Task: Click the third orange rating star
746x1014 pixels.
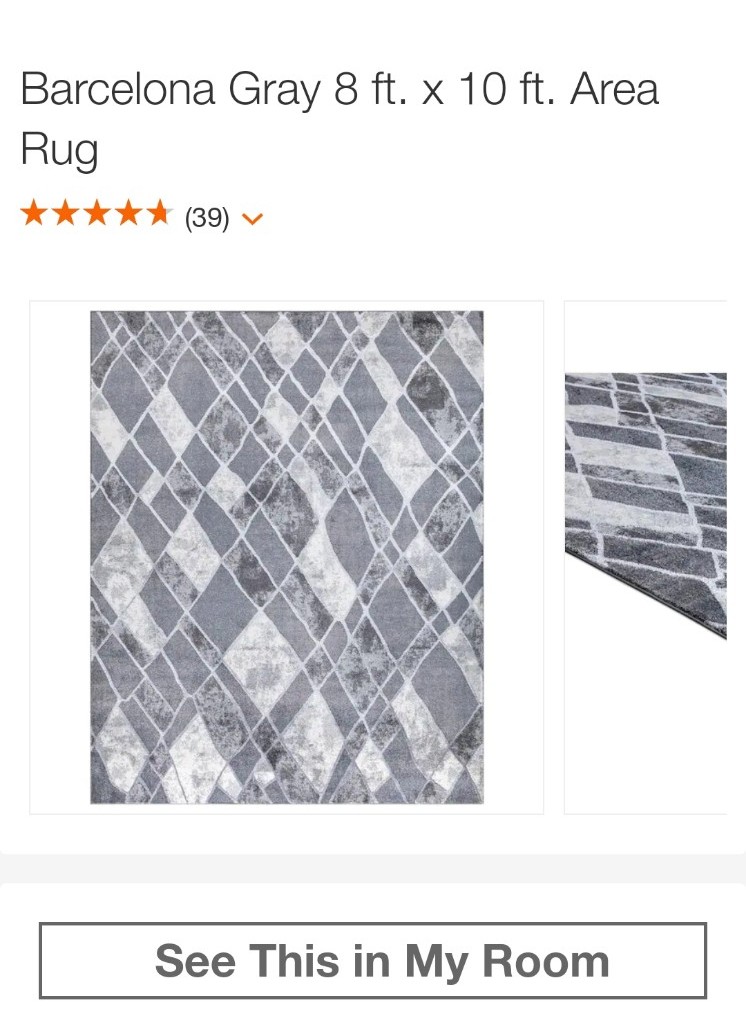Action: 96,213
